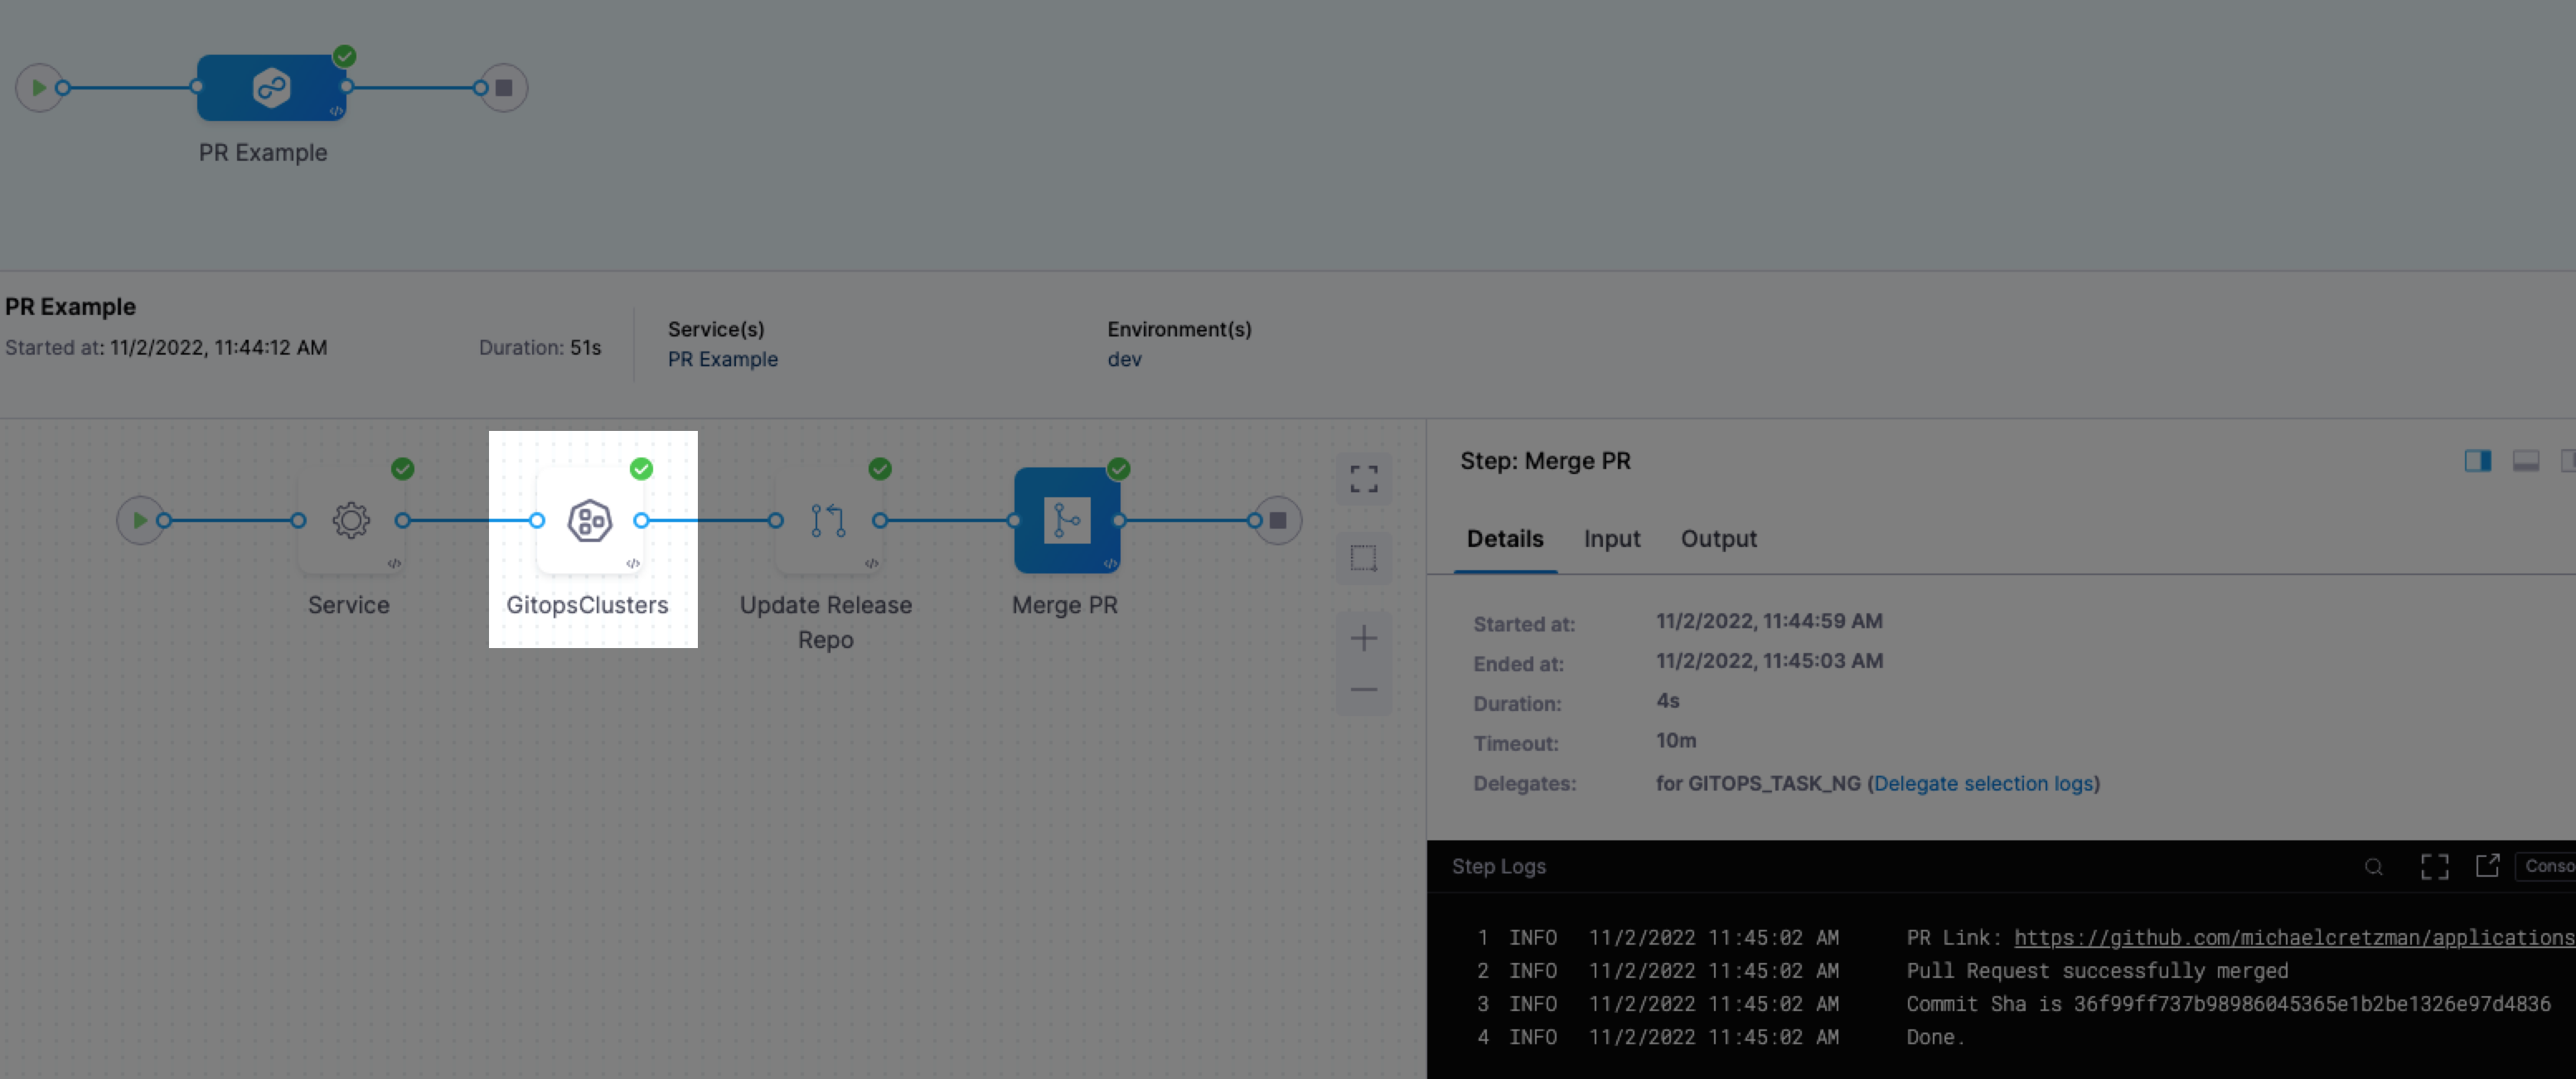Viewport: 2576px width, 1079px height.
Task: Zoom in the pipeline graph
Action: click(x=1363, y=638)
